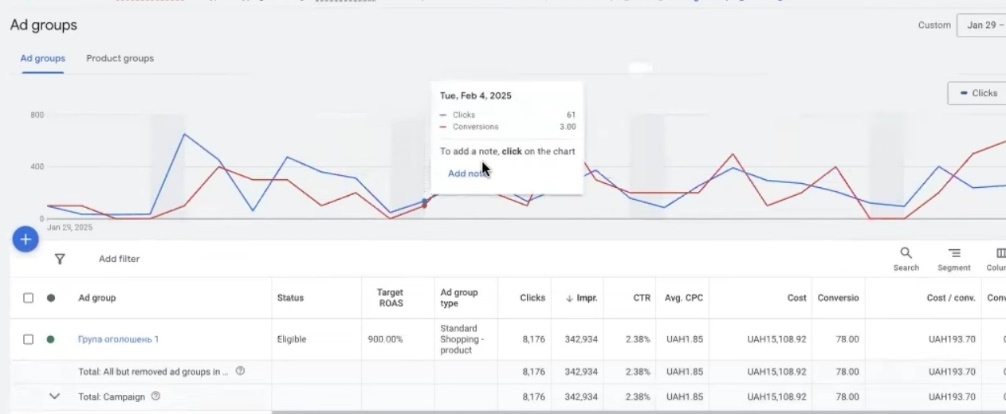1006x414 pixels.
Task: Click green status dot for Група оголошень 1
Action: coord(51,339)
